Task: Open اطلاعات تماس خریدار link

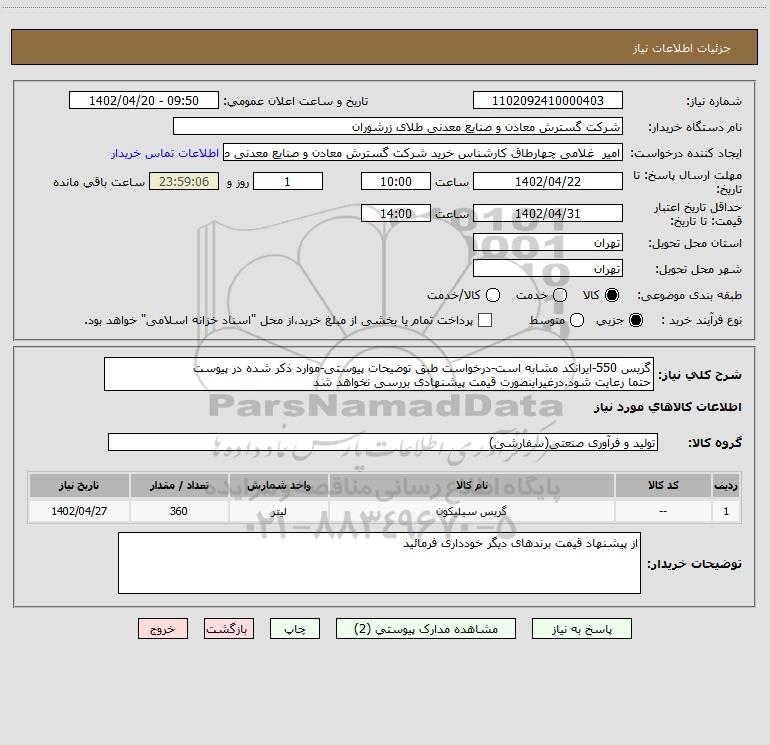Action: [x=165, y=153]
